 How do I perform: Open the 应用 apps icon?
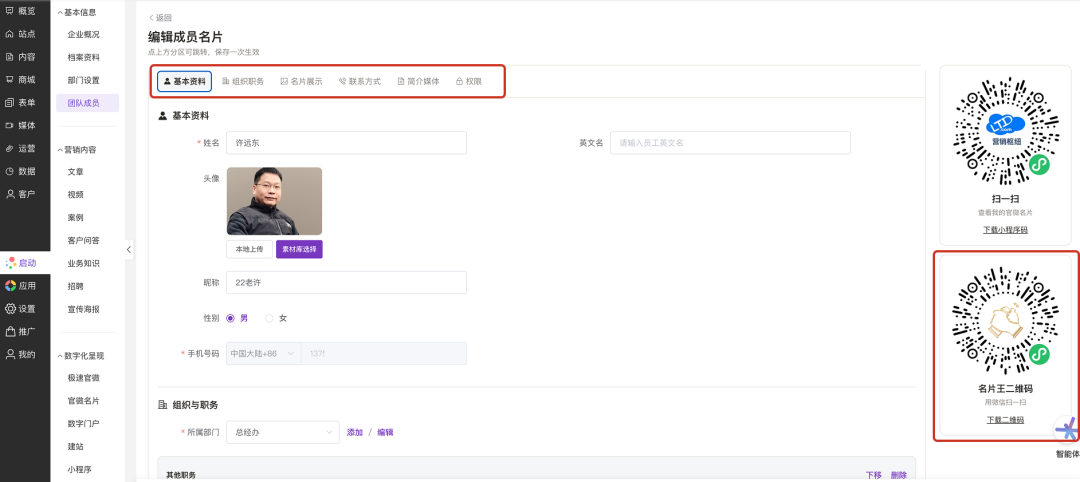point(10,285)
